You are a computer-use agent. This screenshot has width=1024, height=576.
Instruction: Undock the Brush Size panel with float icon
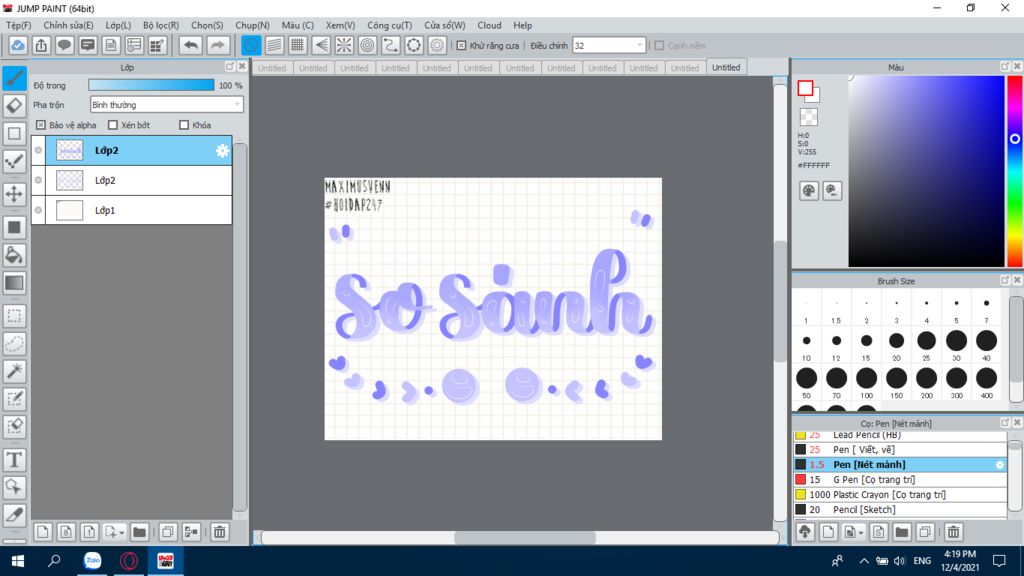(x=1005, y=280)
